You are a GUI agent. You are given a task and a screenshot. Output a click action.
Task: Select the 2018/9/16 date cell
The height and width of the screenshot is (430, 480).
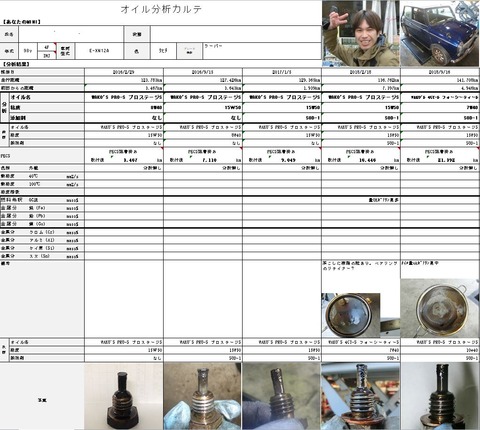point(440,72)
